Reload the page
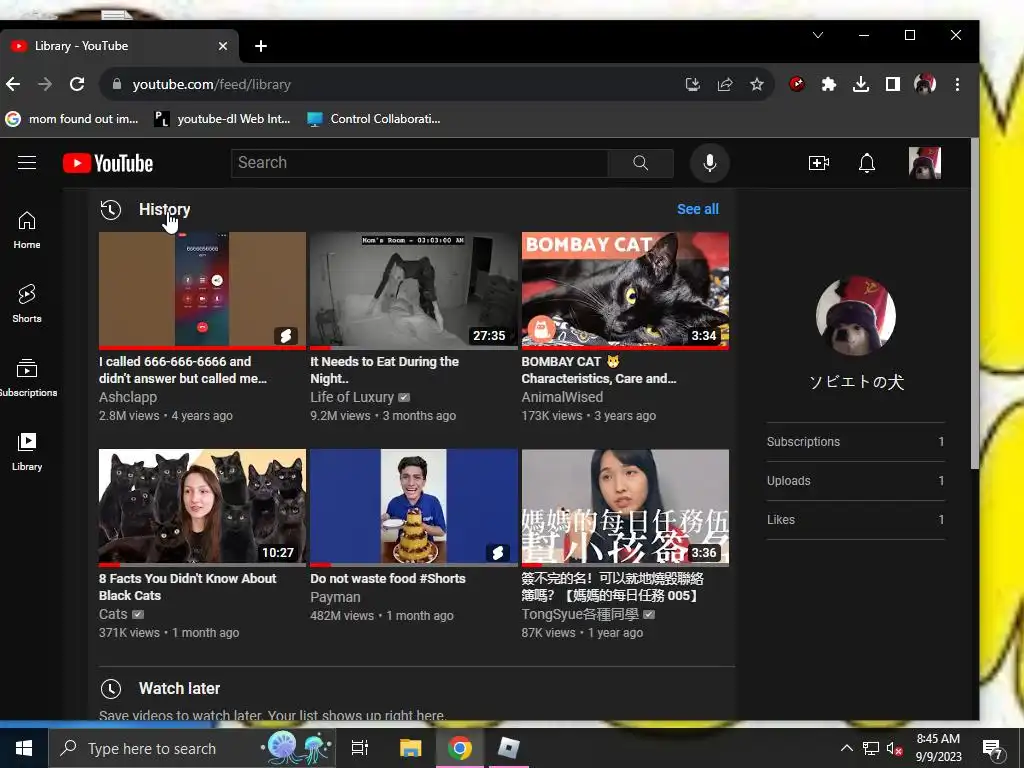The width and height of the screenshot is (1024, 768). pyautogui.click(x=77, y=84)
